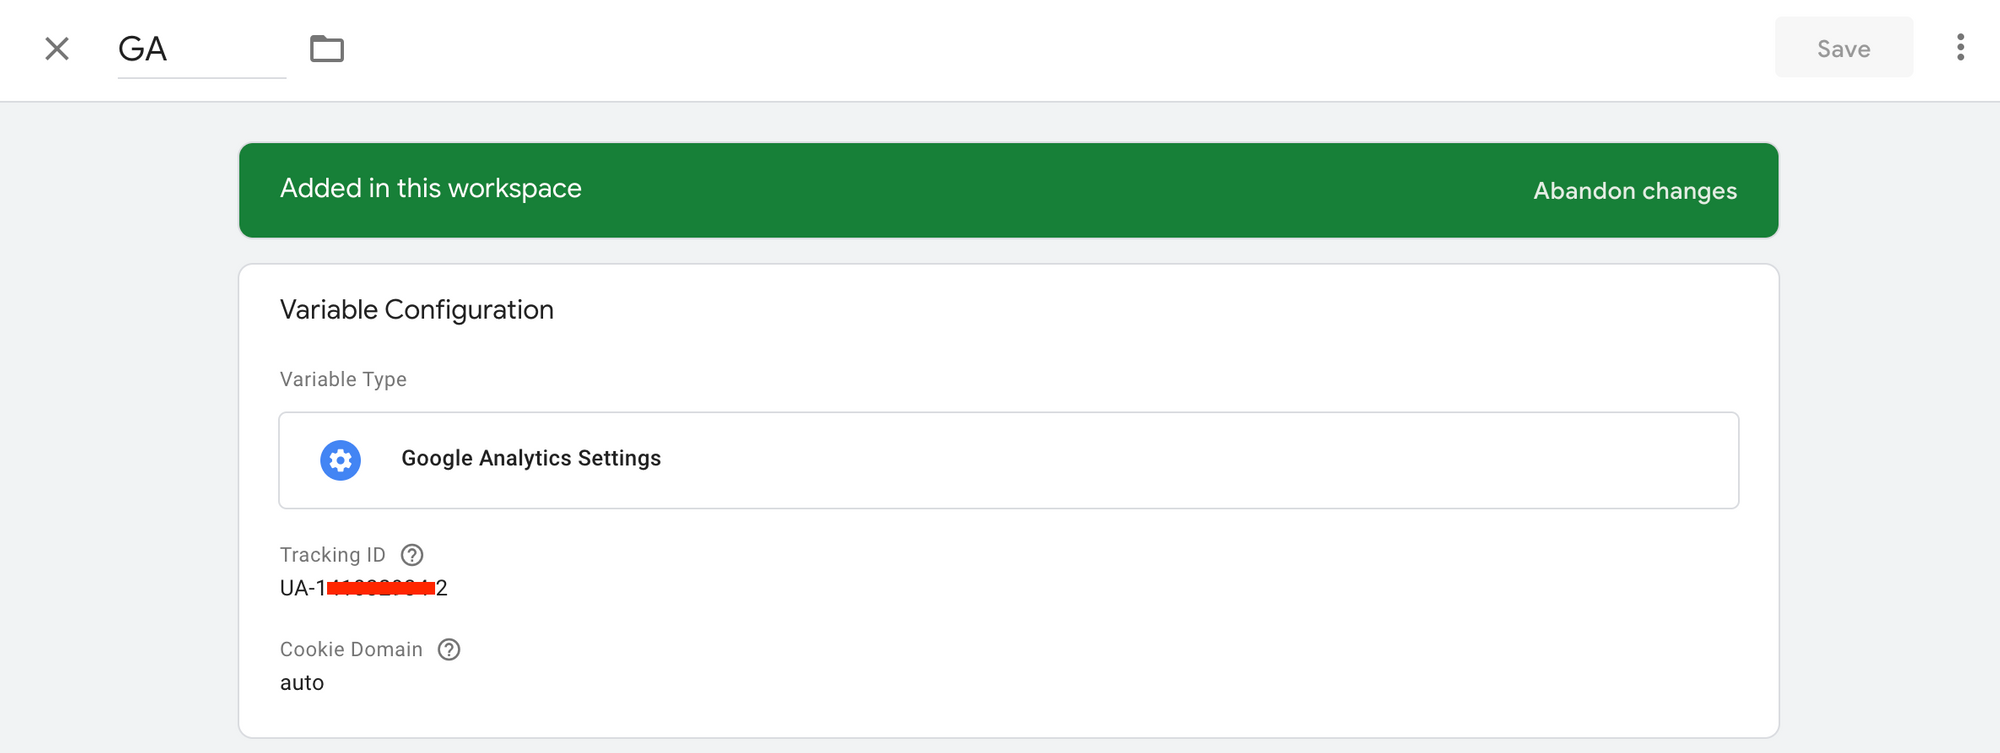Screen dimensions: 2000x753
Task: Click the Google Analytics Settings gear icon
Action: 340,460
